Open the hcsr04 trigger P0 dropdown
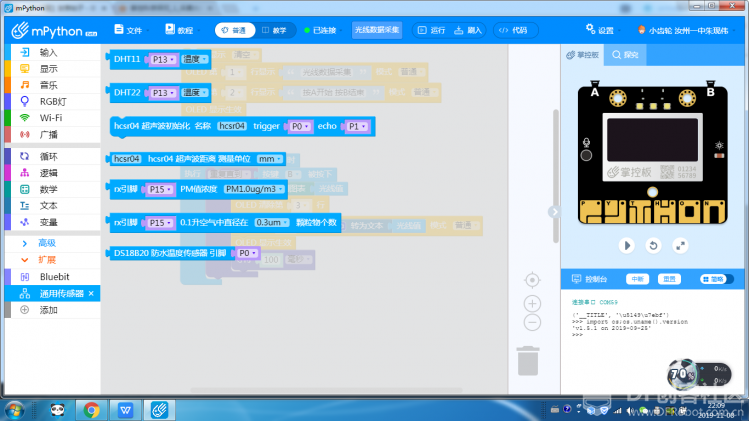749x421 pixels. (300, 126)
